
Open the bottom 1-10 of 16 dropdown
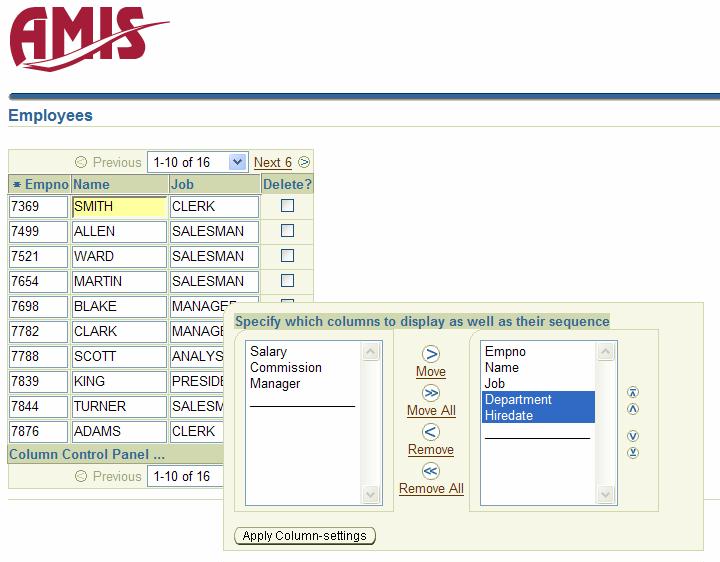(187, 477)
